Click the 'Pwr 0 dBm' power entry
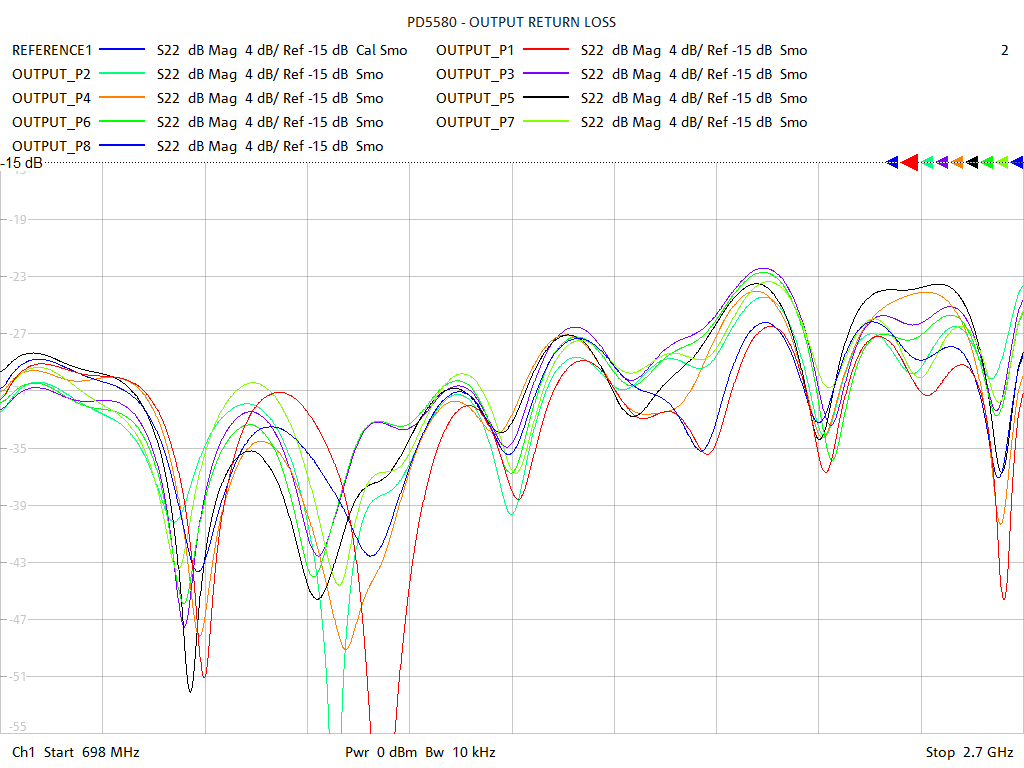The height and width of the screenshot is (768, 1024). tap(381, 752)
